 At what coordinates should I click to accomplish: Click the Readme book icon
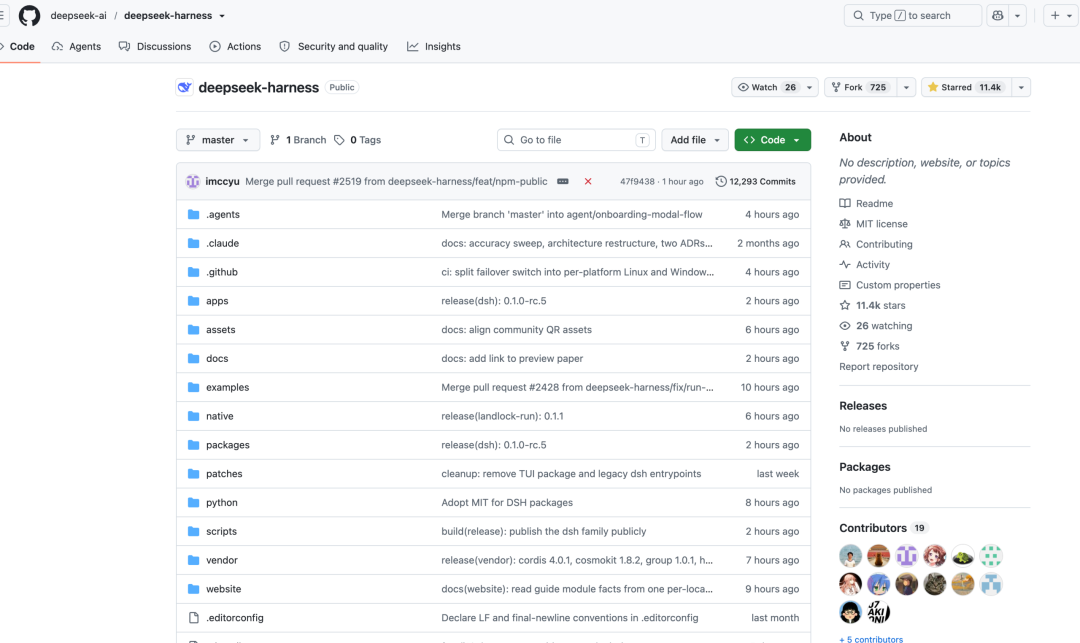pos(844,203)
